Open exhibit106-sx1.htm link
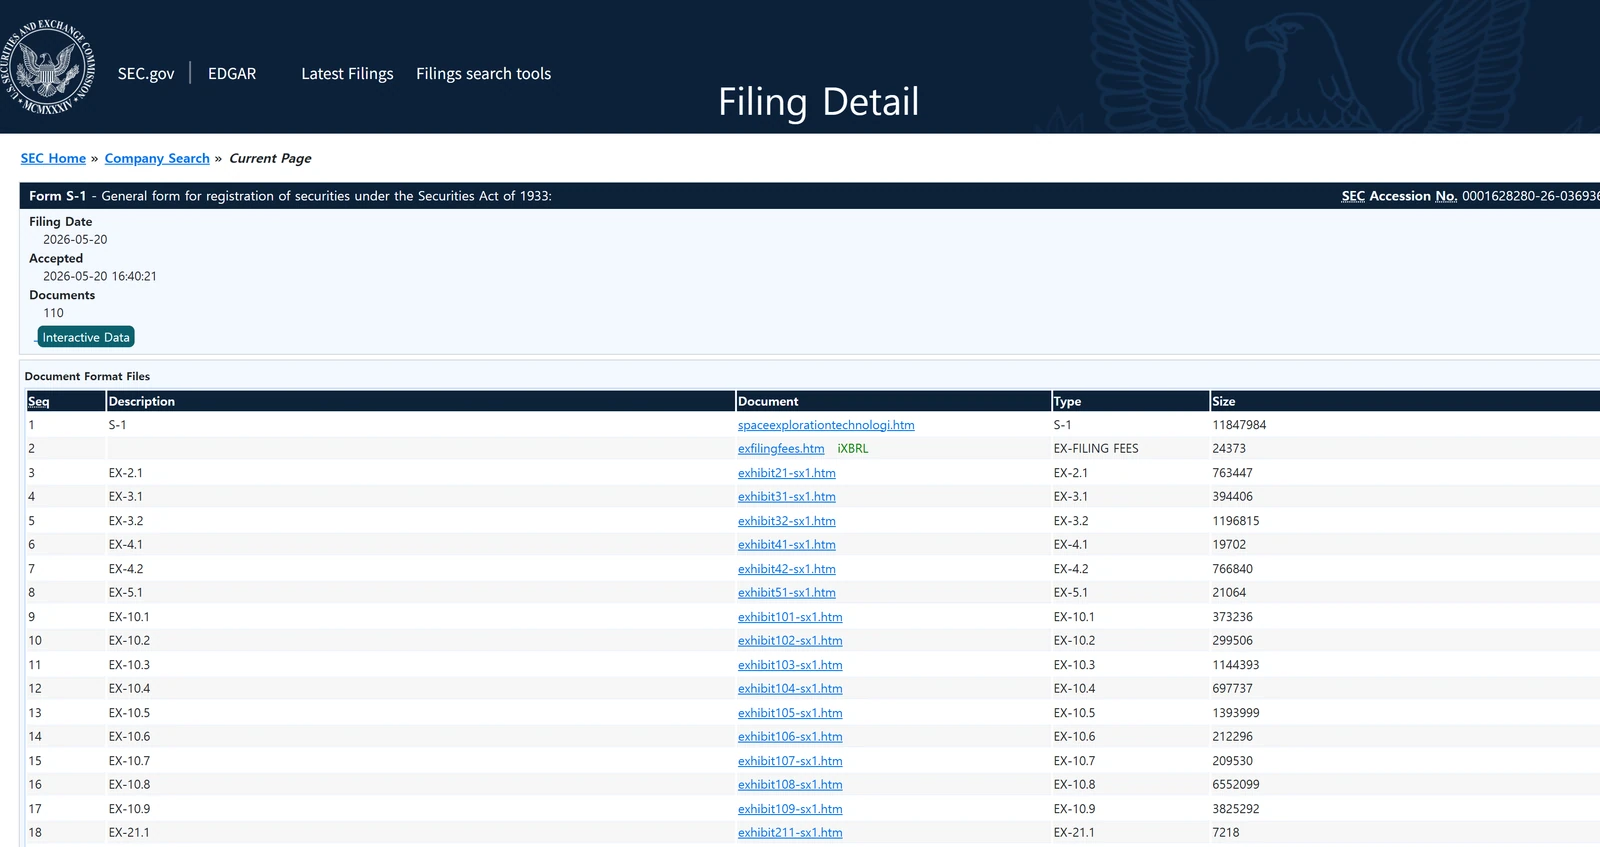Image resolution: width=1600 pixels, height=847 pixels. click(x=790, y=737)
